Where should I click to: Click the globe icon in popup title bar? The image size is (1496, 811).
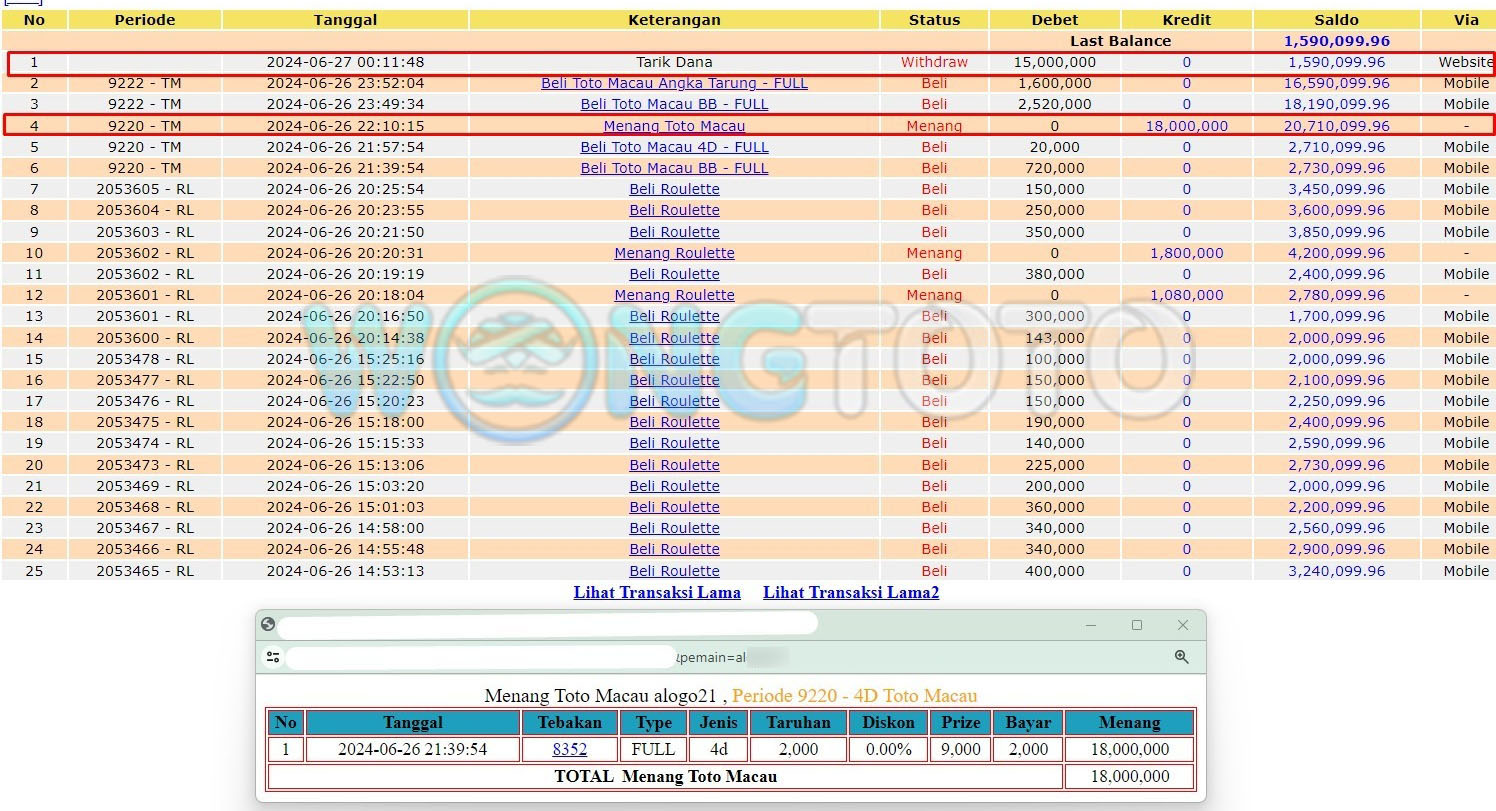click(268, 624)
